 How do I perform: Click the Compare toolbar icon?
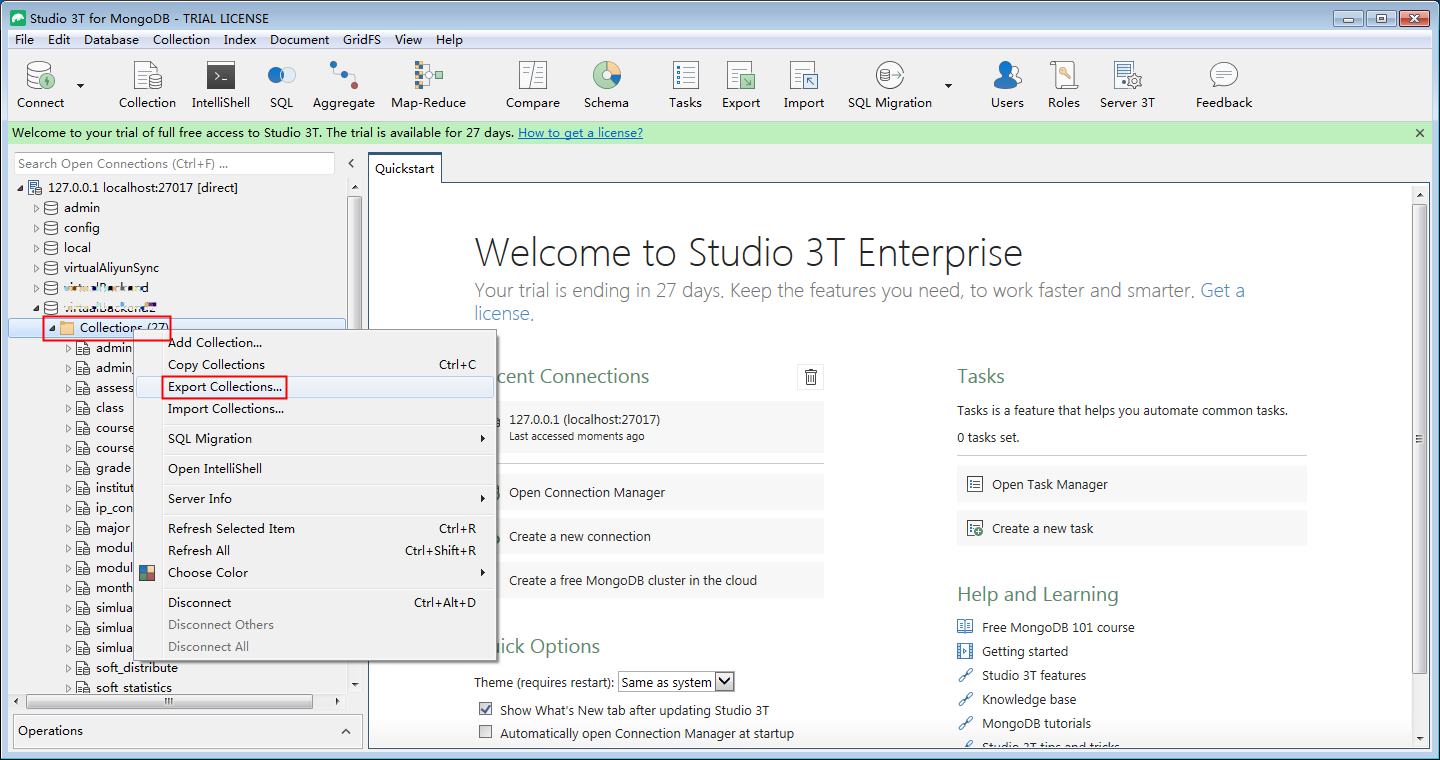coord(533,76)
